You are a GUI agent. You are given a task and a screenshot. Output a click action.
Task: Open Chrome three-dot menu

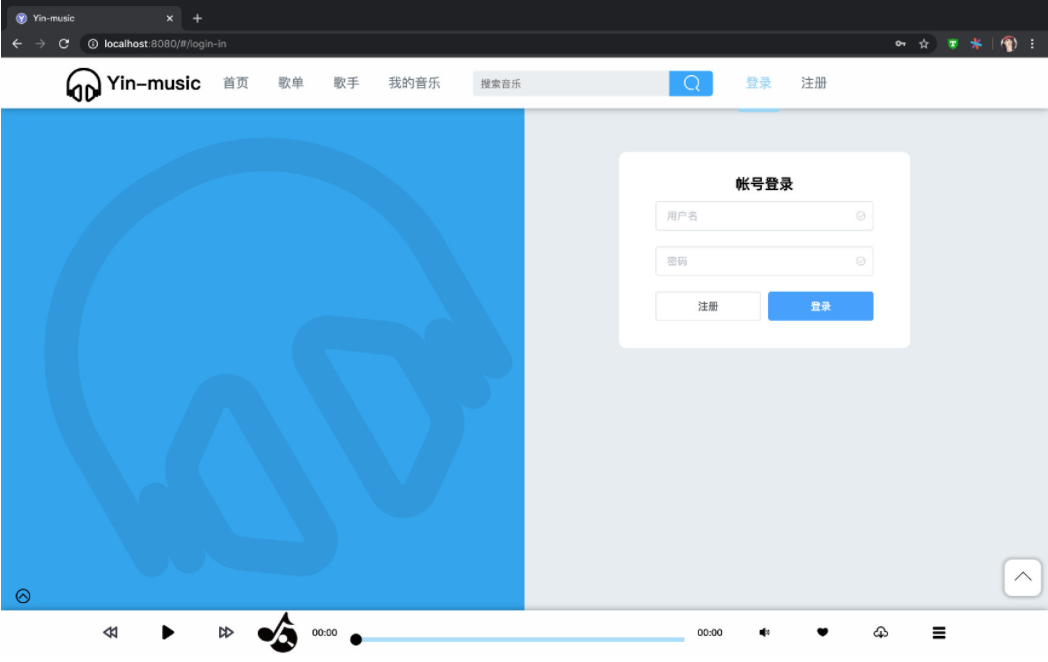coord(1033,43)
